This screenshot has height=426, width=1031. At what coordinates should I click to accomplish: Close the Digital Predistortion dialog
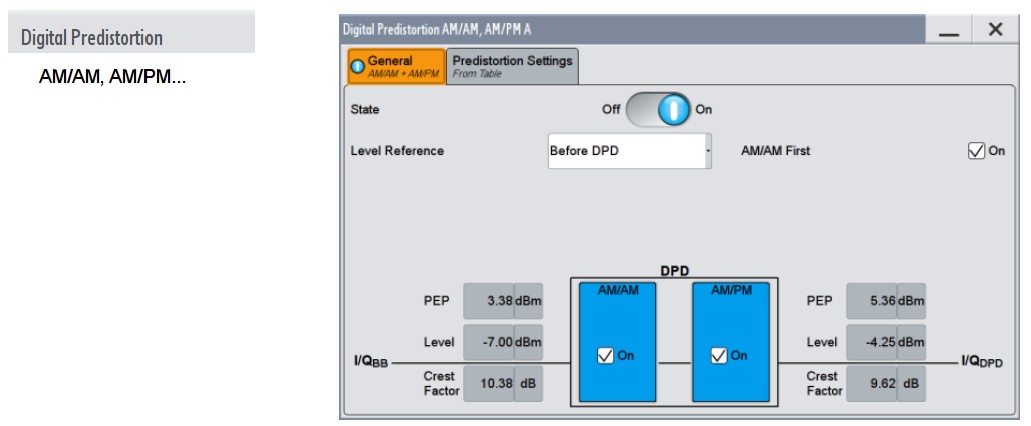coord(995,31)
